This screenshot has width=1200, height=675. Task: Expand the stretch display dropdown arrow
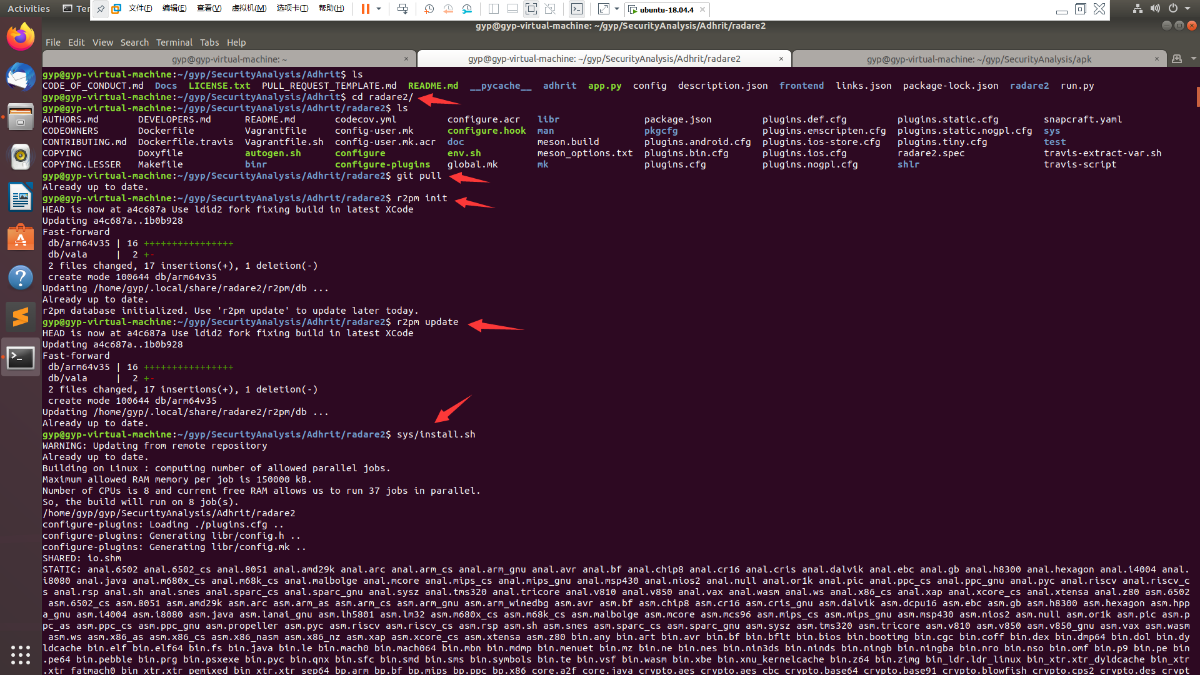[x=617, y=8]
